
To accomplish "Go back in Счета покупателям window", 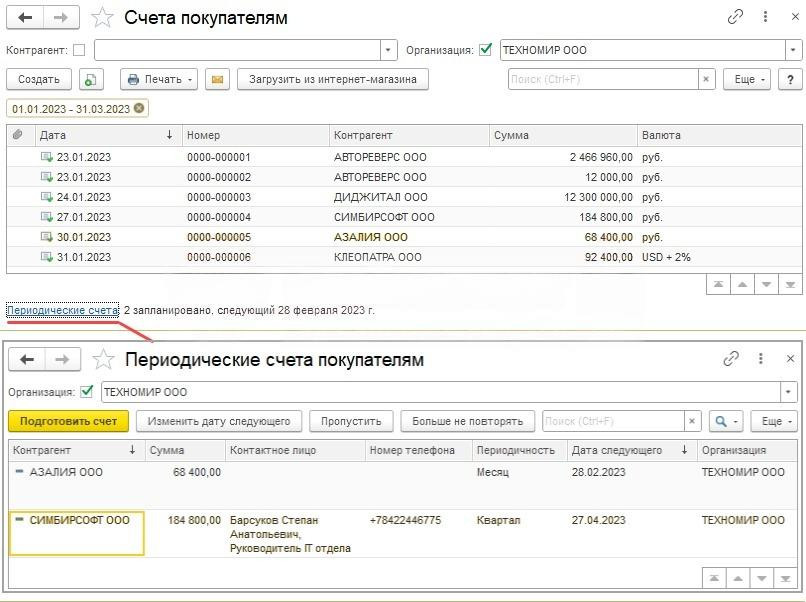I will (x=25, y=17).
